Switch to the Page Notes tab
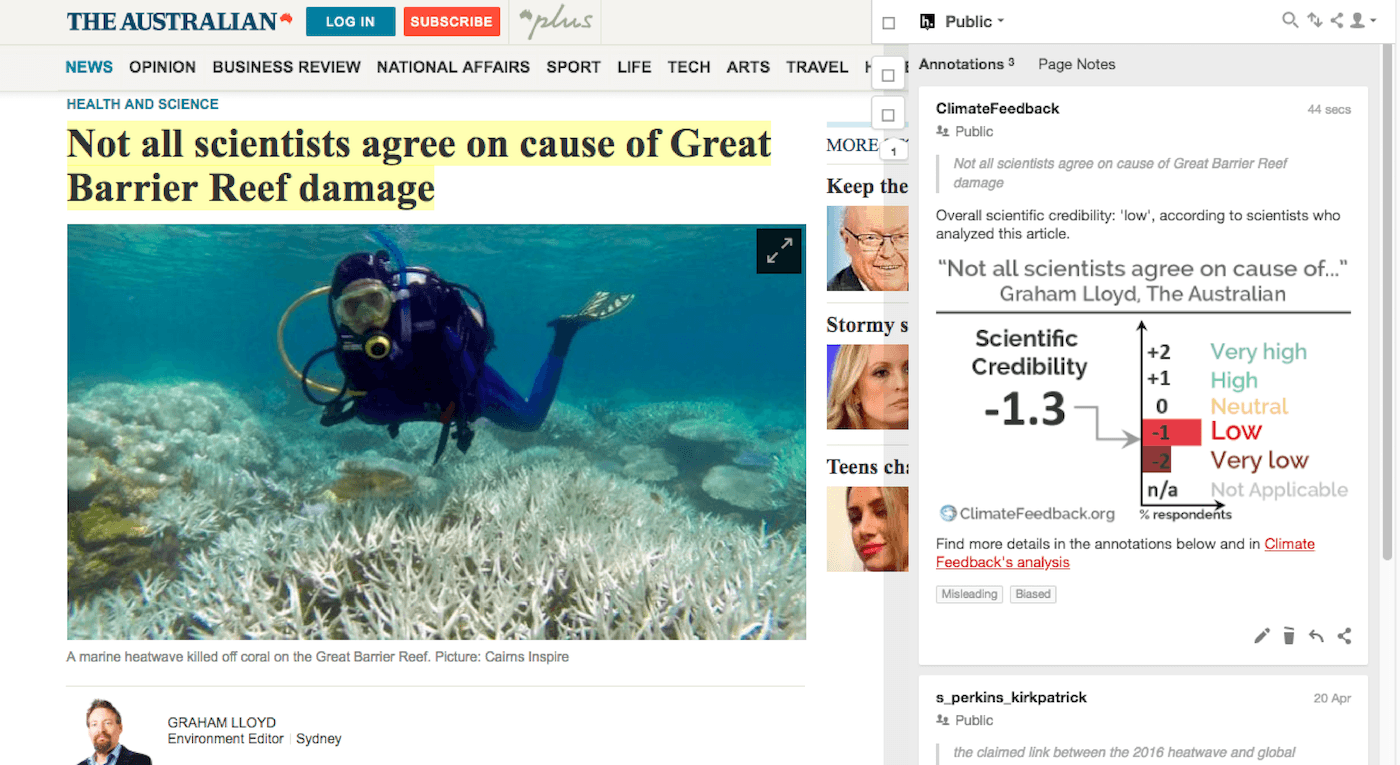The image size is (1400, 765). [x=1076, y=64]
